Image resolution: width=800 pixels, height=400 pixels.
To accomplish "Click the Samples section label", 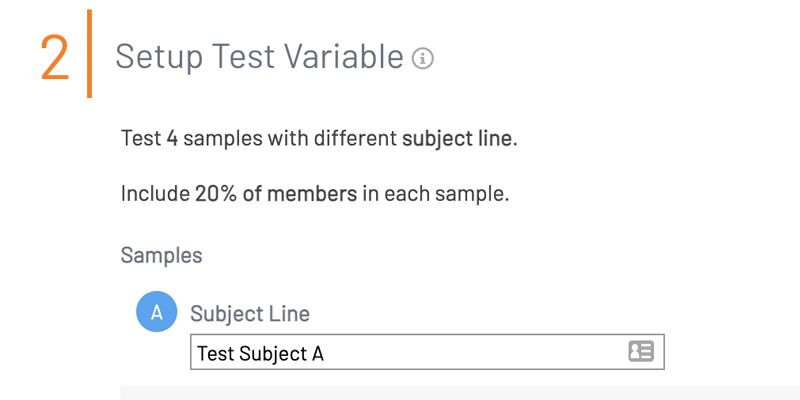I will (161, 255).
